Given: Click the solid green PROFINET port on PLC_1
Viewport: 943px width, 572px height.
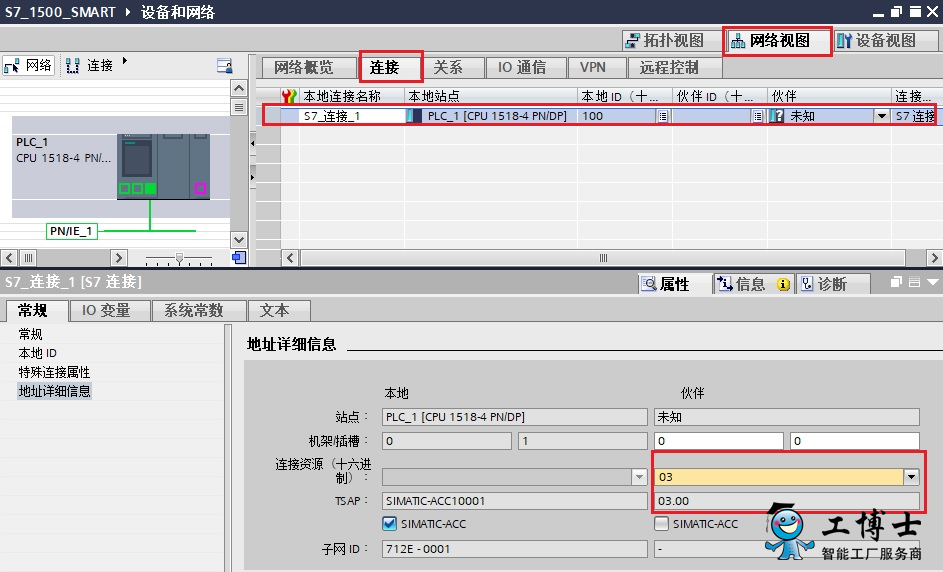Looking at the screenshot, I should tap(150, 189).
